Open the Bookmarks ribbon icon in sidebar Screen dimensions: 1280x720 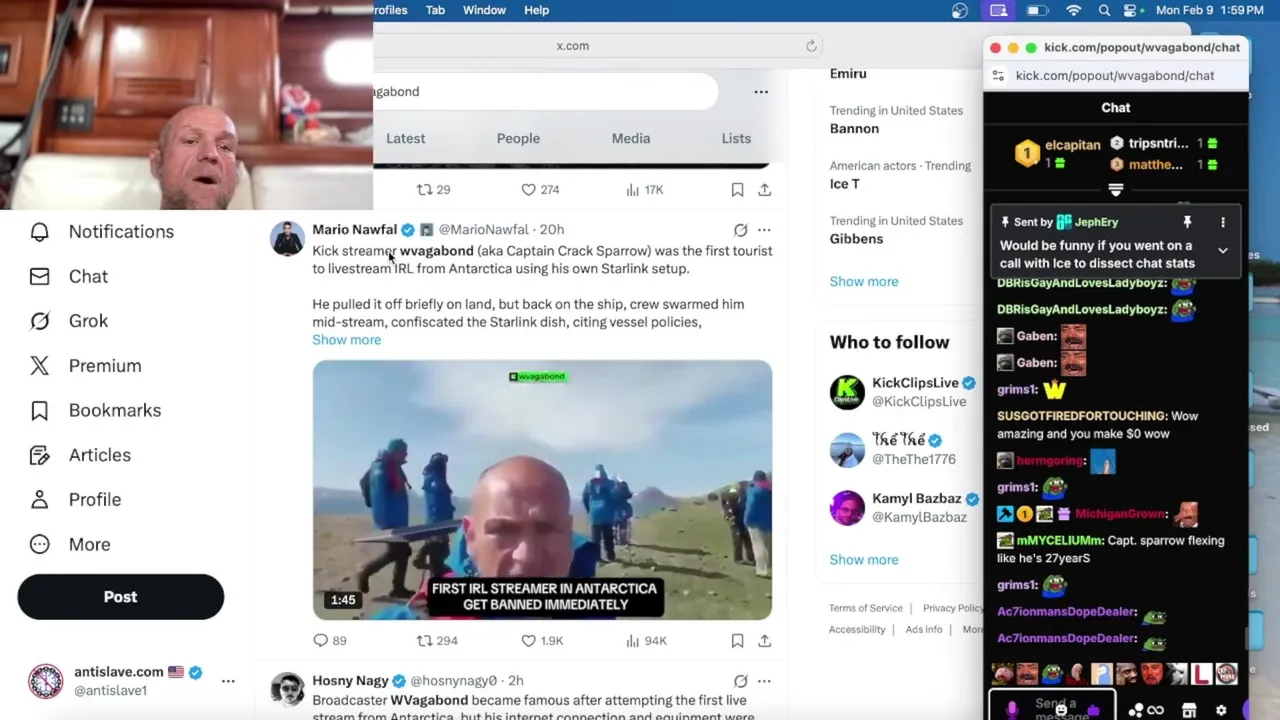pos(39,411)
